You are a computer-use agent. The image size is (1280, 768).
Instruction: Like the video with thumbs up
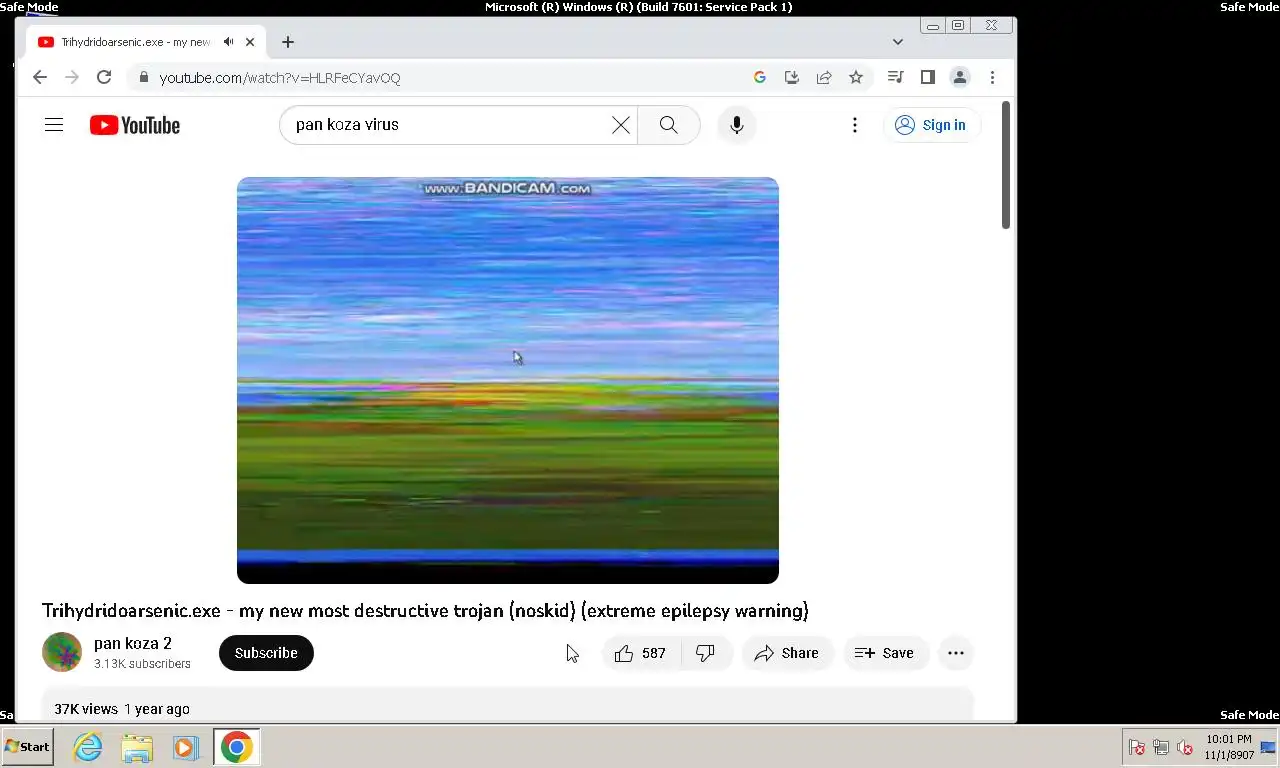point(641,653)
